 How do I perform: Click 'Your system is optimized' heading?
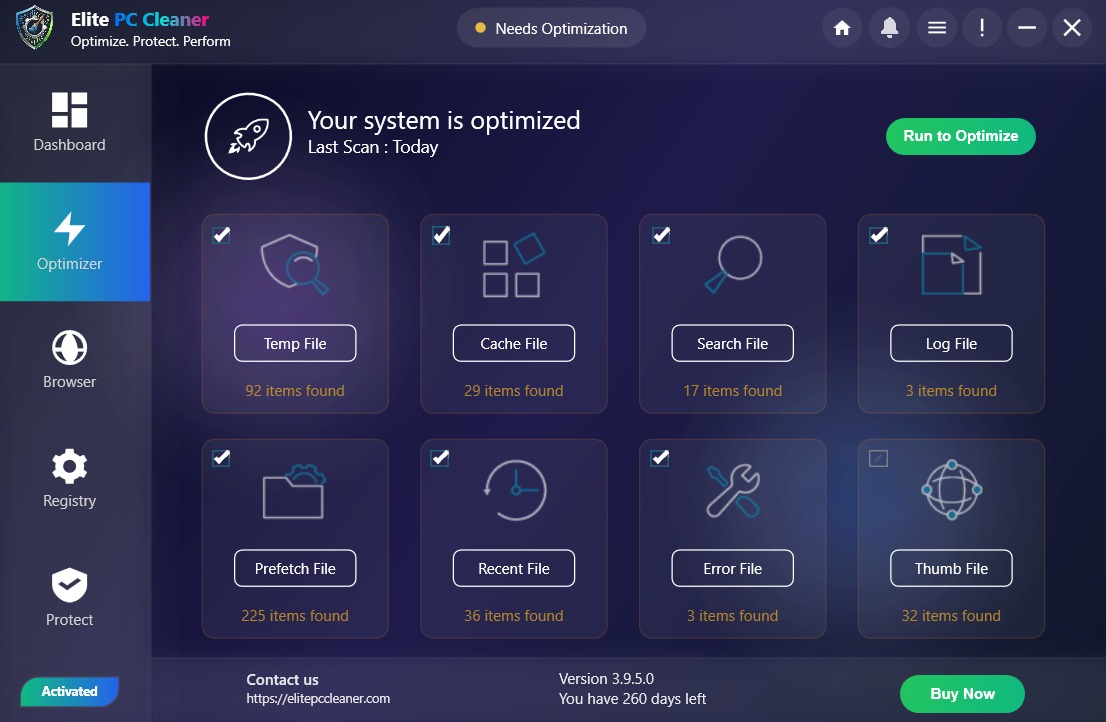tap(444, 121)
